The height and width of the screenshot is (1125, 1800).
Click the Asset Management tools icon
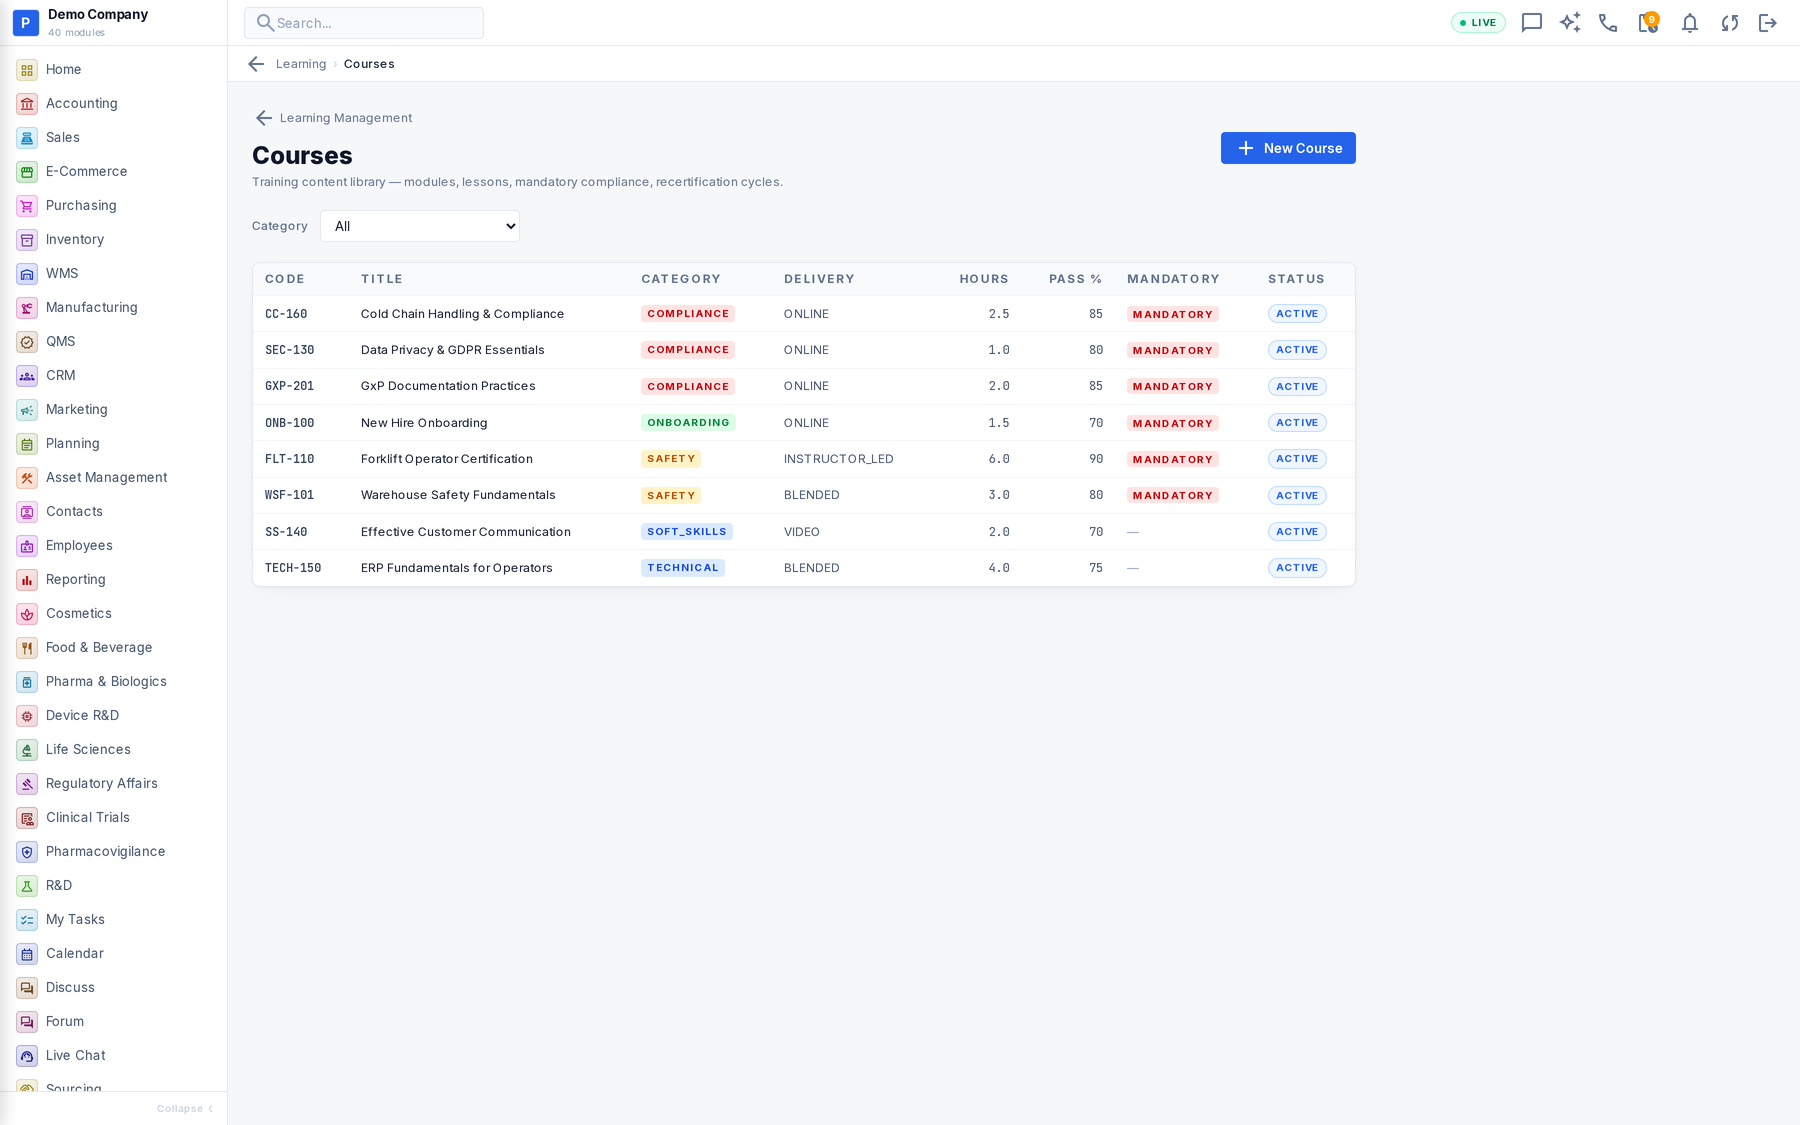tap(27, 478)
